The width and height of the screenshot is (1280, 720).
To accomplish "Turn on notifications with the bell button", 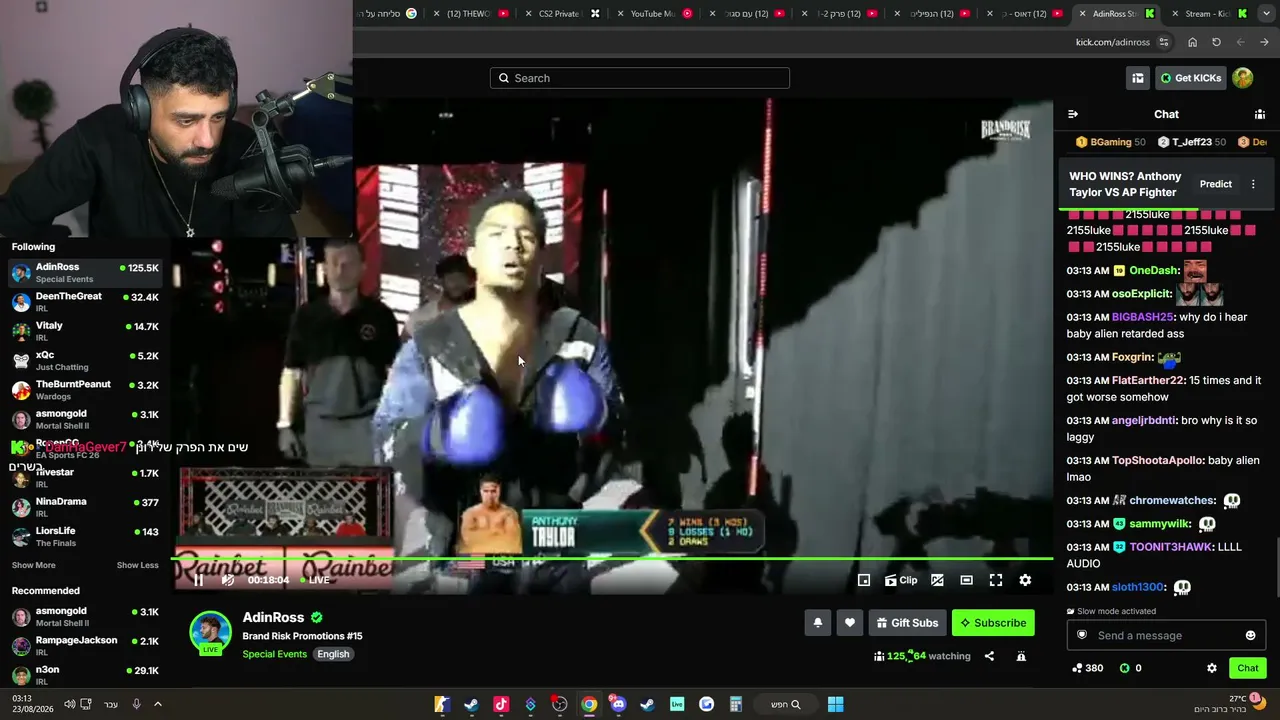I will (x=817, y=623).
